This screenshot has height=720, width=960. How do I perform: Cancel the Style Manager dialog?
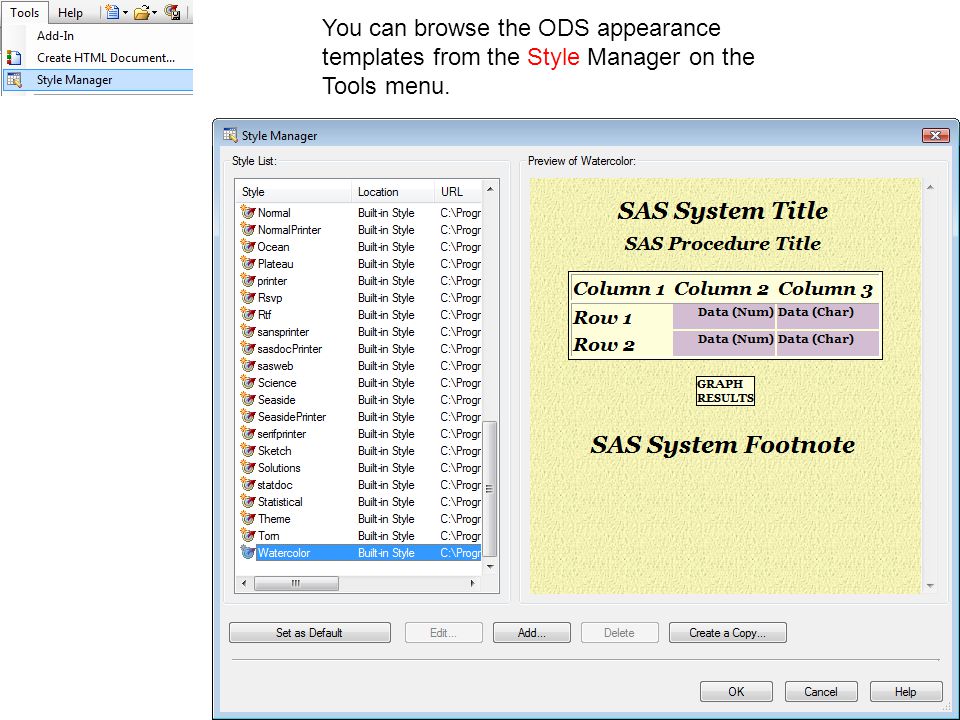(x=820, y=691)
